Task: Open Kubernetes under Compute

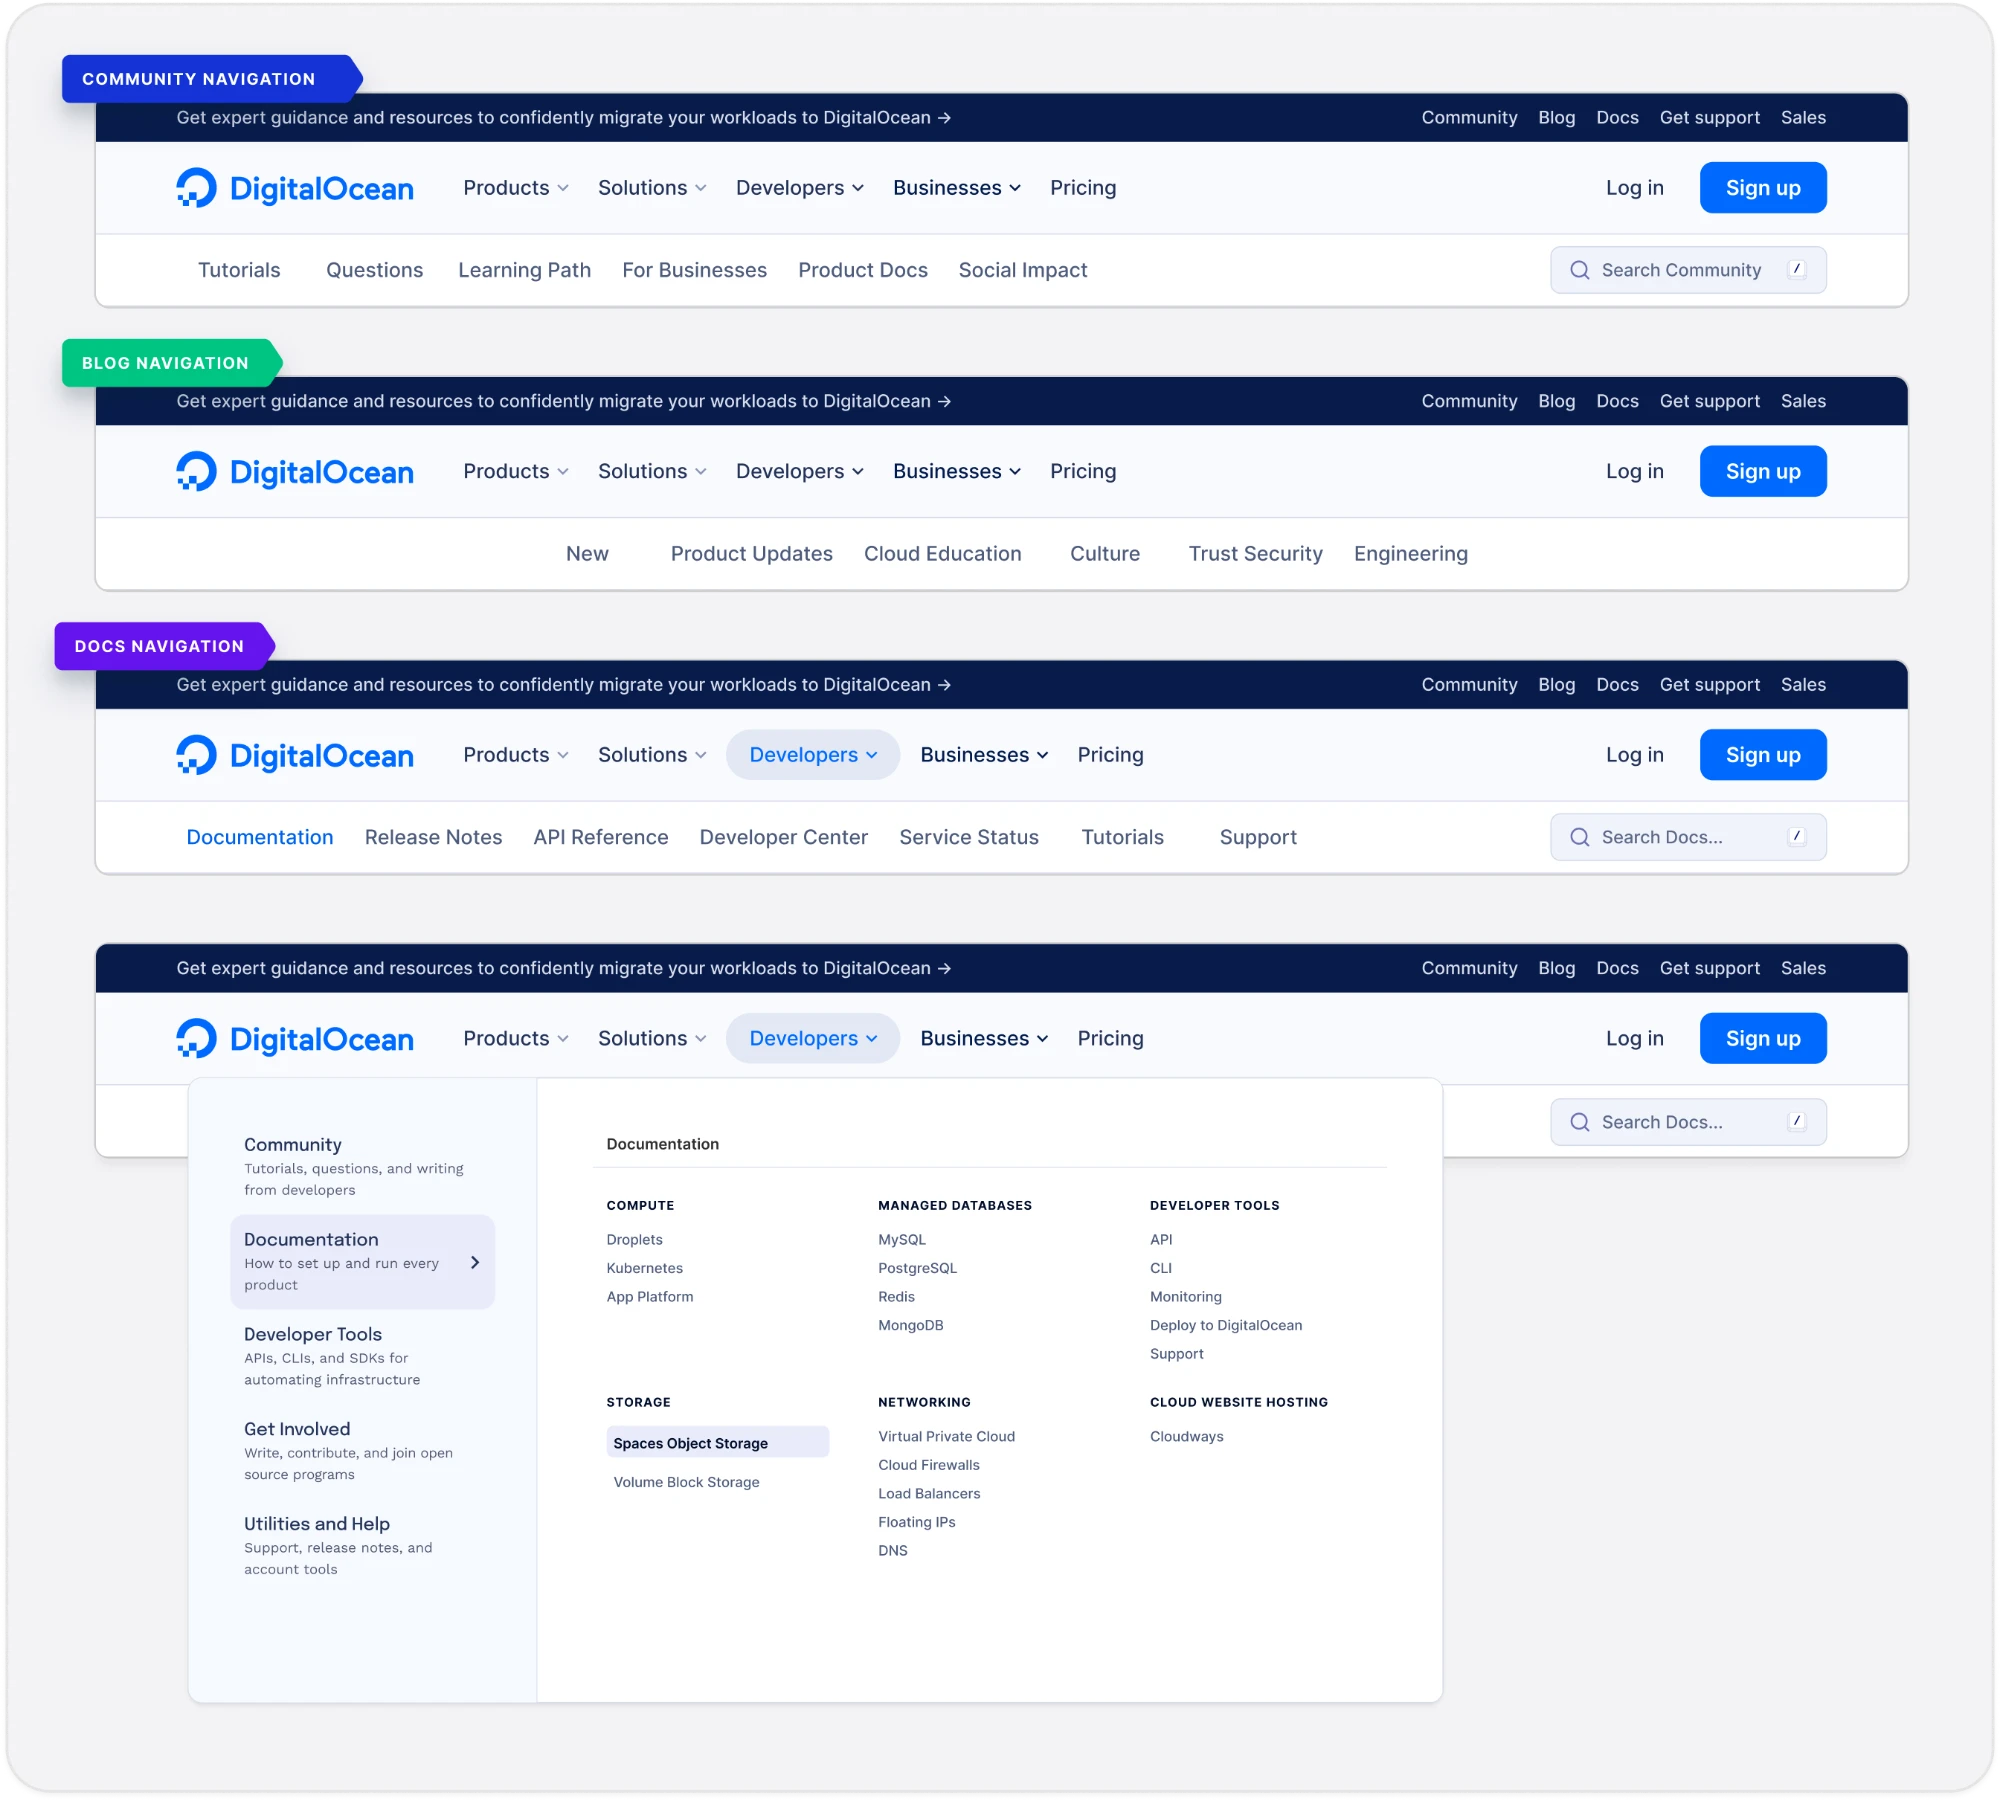Action: tap(645, 1268)
